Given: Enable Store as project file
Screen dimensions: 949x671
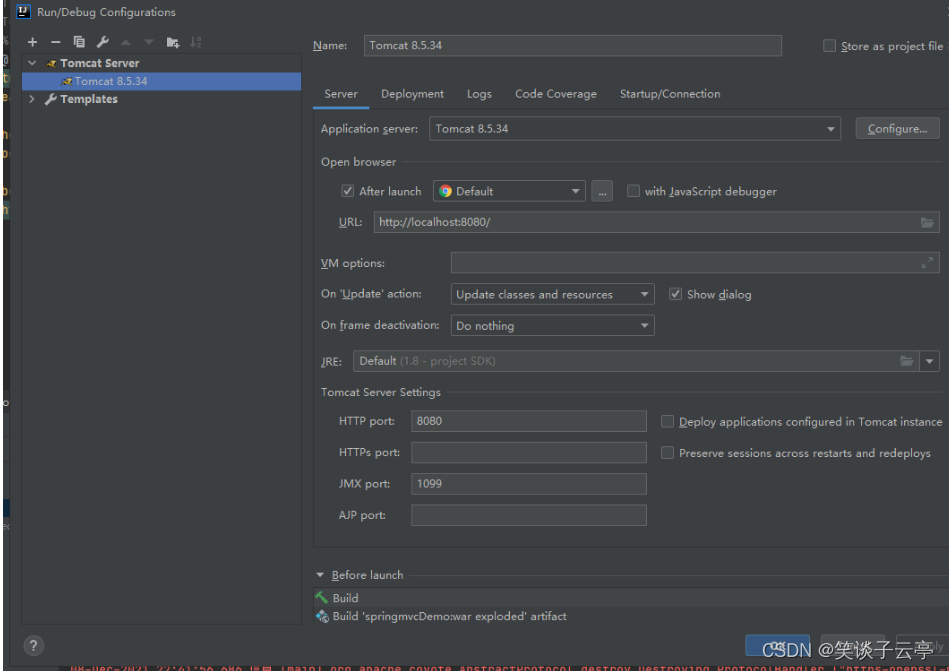Looking at the screenshot, I should (829, 46).
